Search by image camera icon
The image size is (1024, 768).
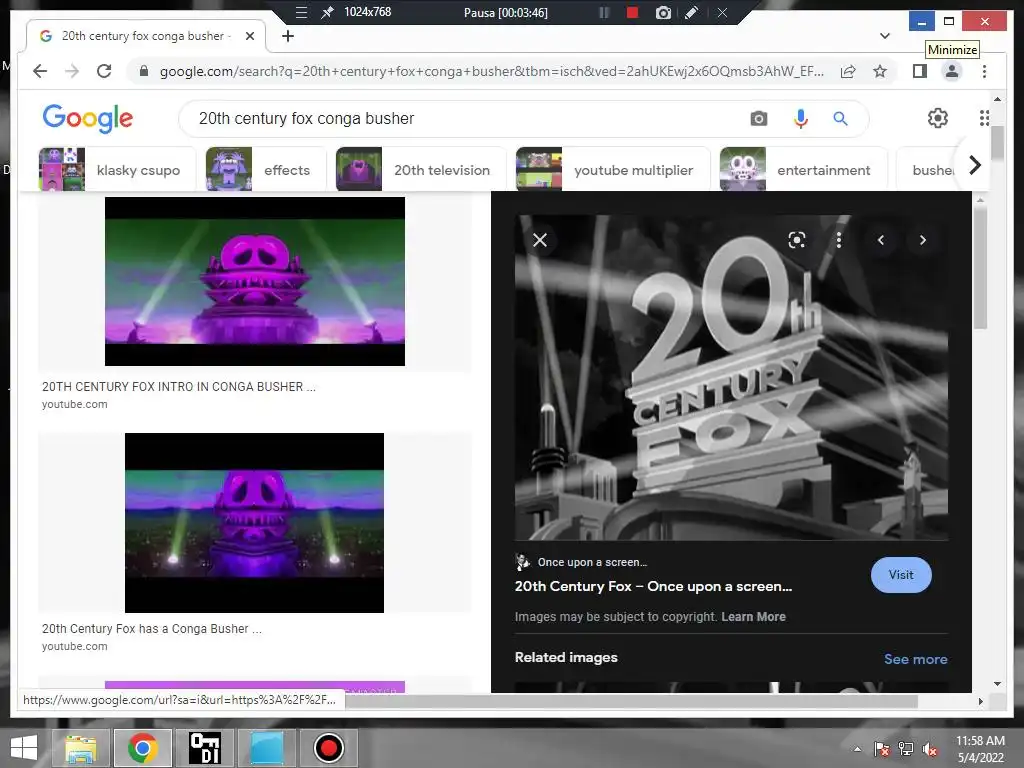coord(758,118)
